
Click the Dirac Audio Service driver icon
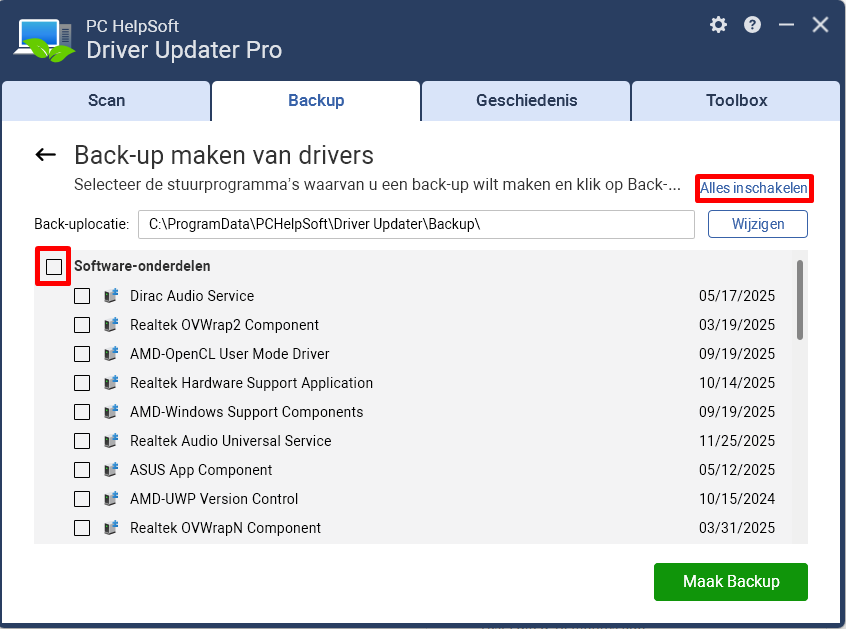click(111, 296)
